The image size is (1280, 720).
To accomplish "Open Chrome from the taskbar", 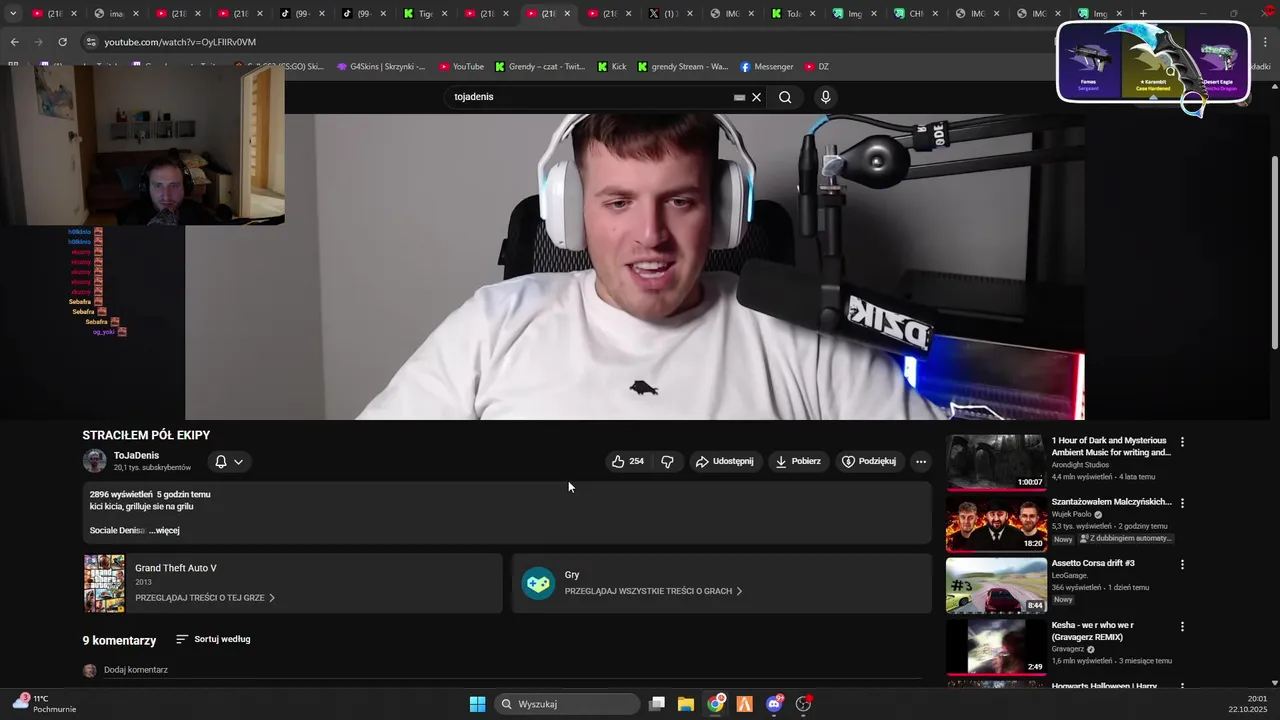I will pyautogui.click(x=716, y=704).
